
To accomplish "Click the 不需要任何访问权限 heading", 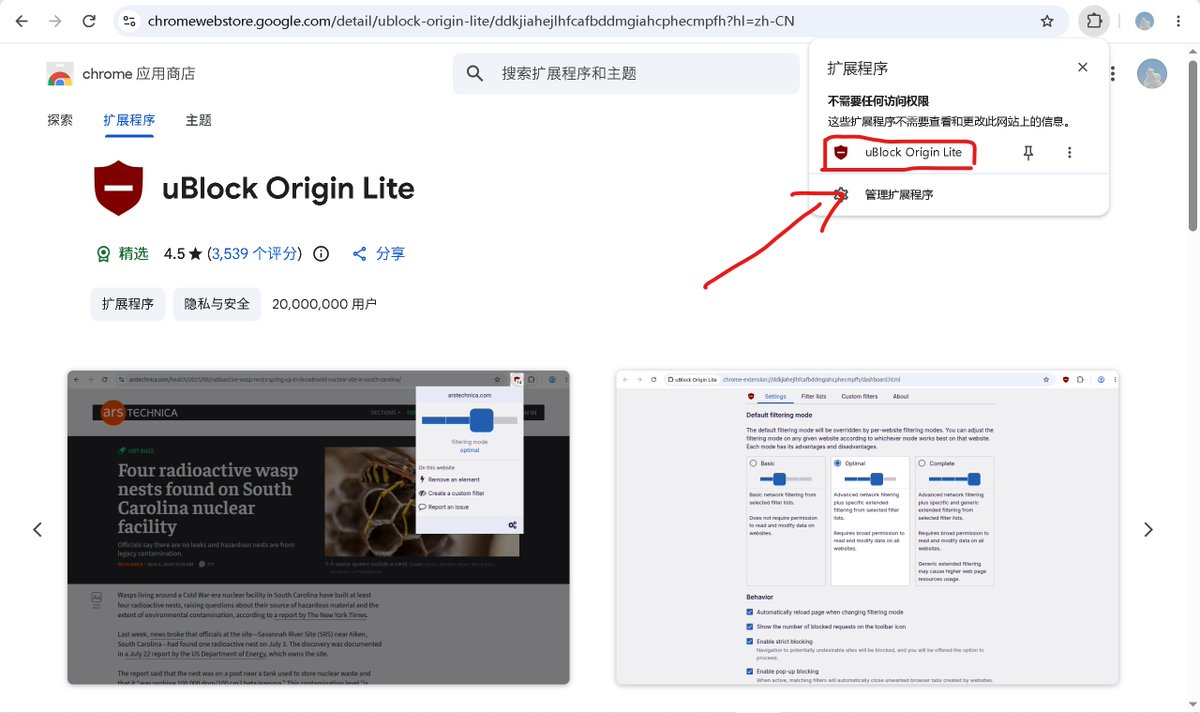I will click(x=878, y=101).
